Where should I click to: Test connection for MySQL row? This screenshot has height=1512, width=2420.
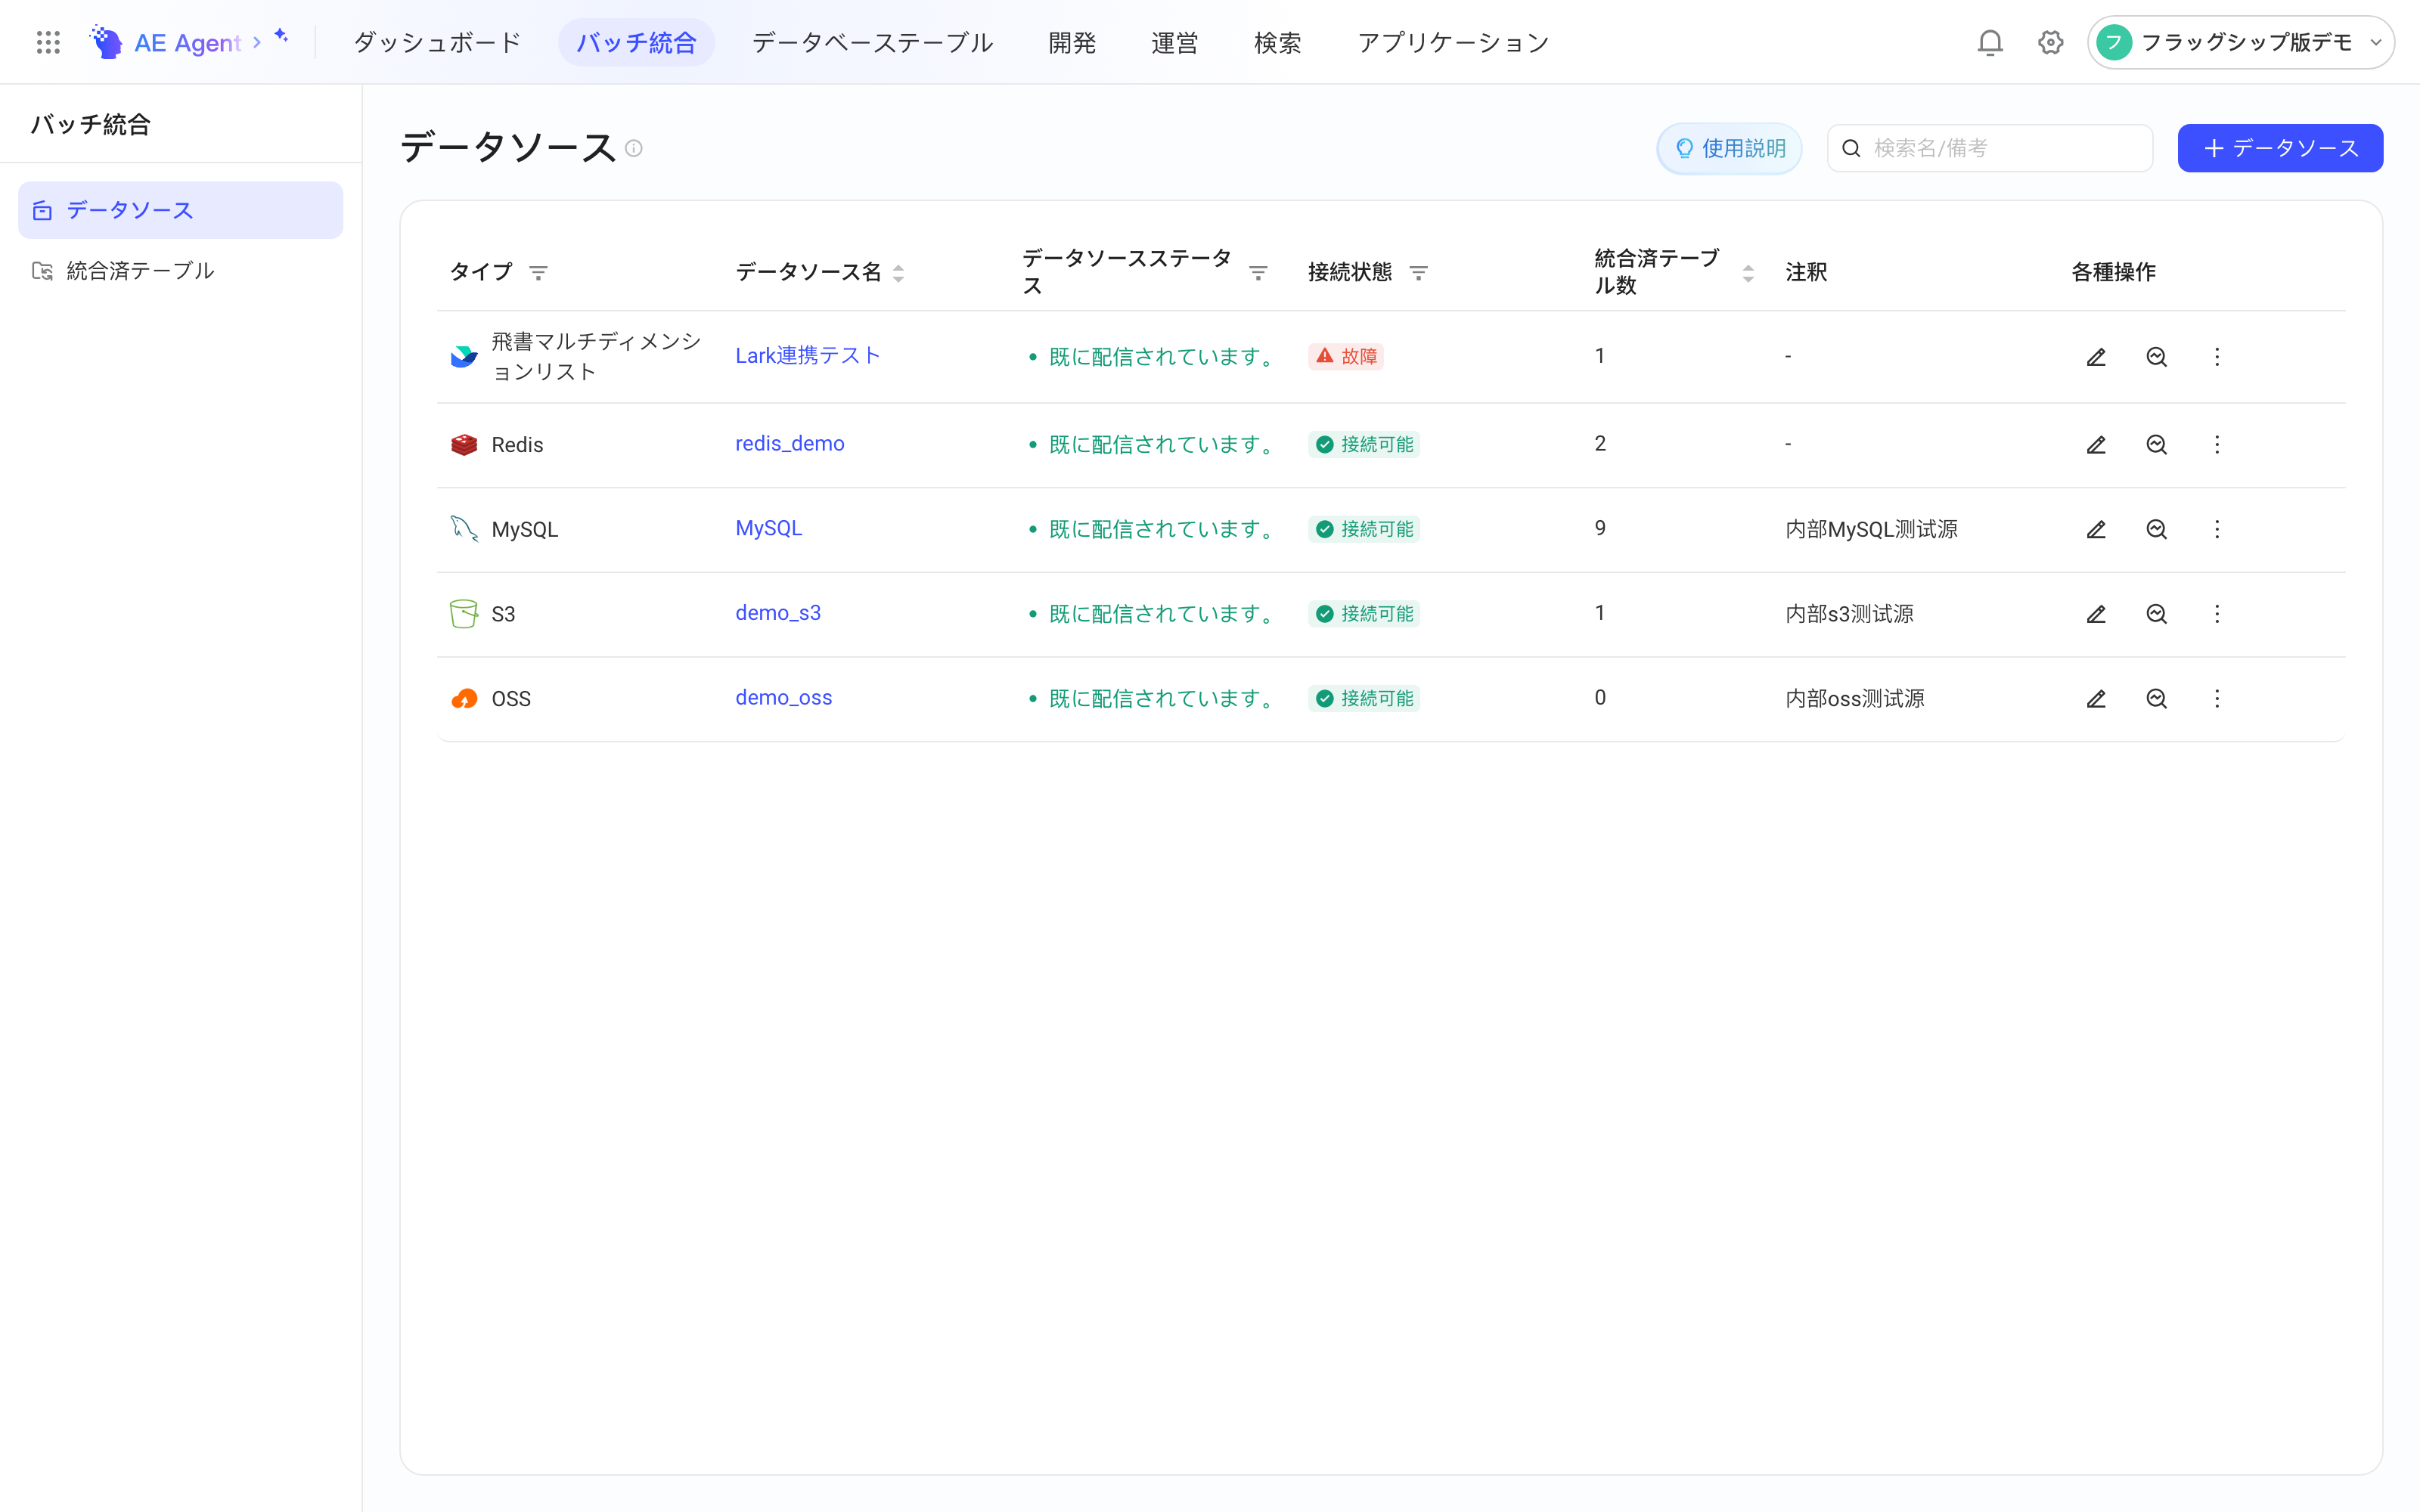[2157, 530]
